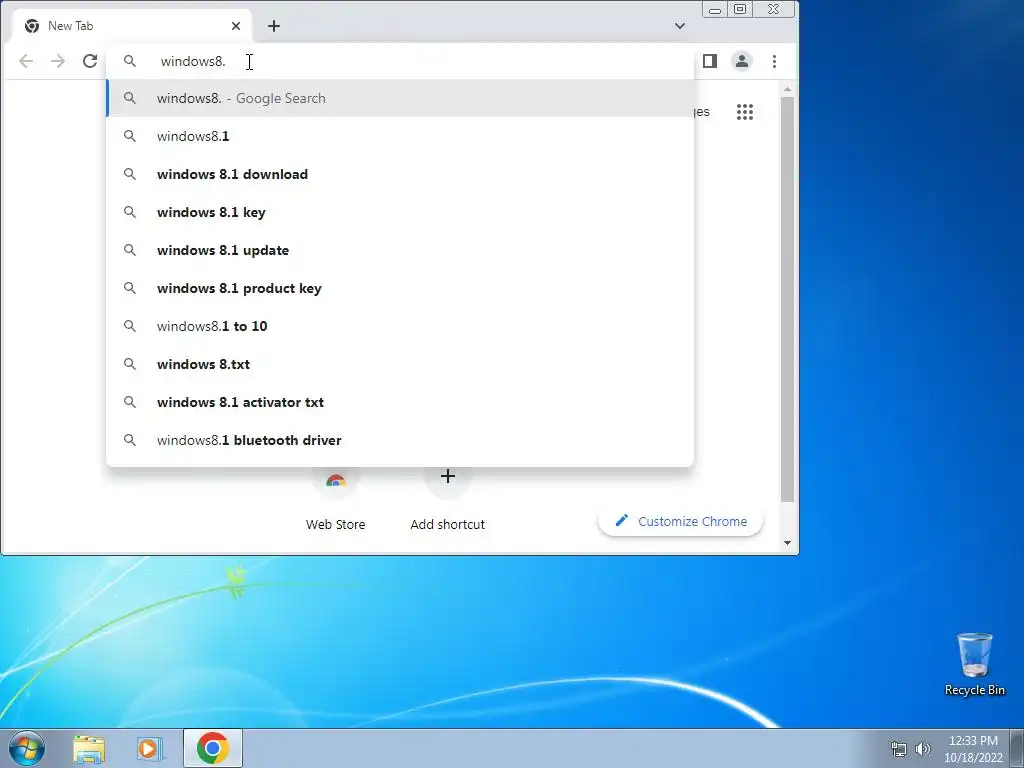Click the browser Back arrow
Screen dimensions: 1024x768
pyautogui.click(x=26, y=61)
